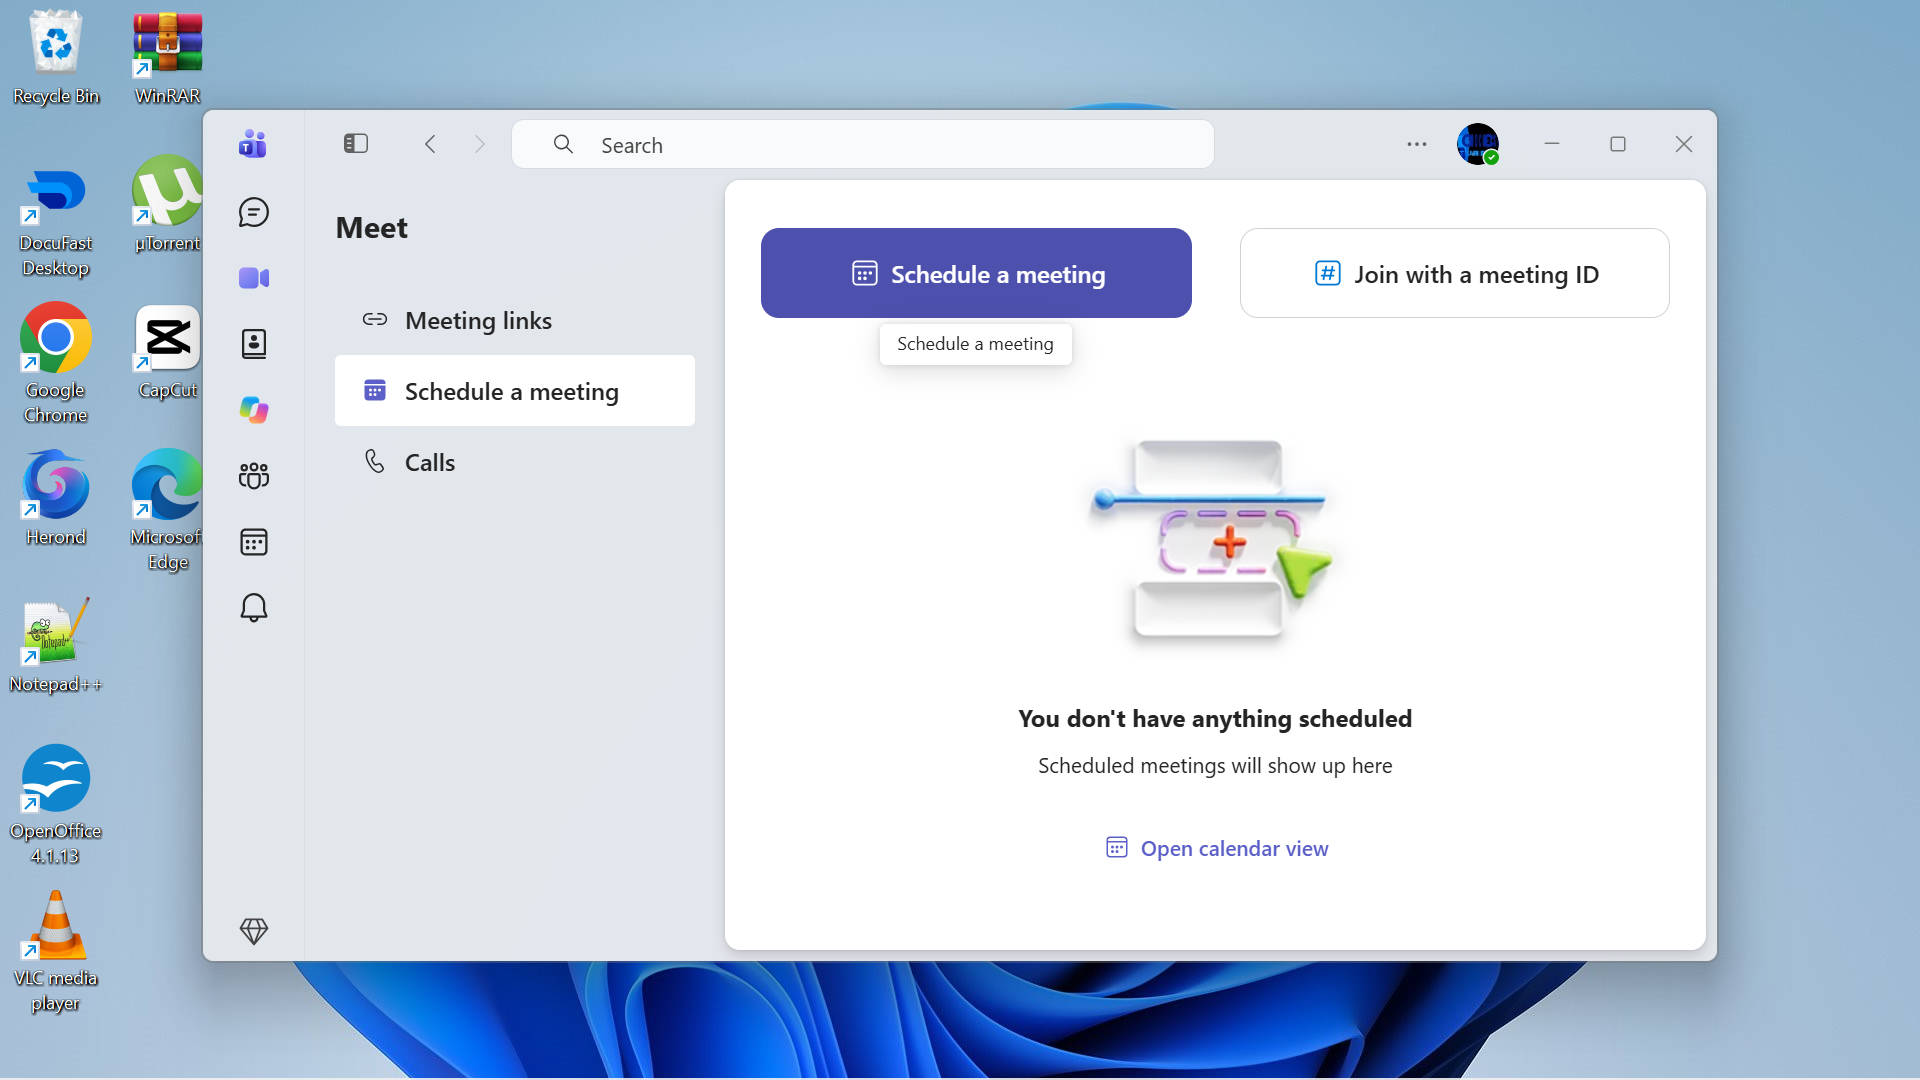The width and height of the screenshot is (1920, 1080).
Task: Open the Calendar icon in Teams sidebar
Action: tap(254, 542)
